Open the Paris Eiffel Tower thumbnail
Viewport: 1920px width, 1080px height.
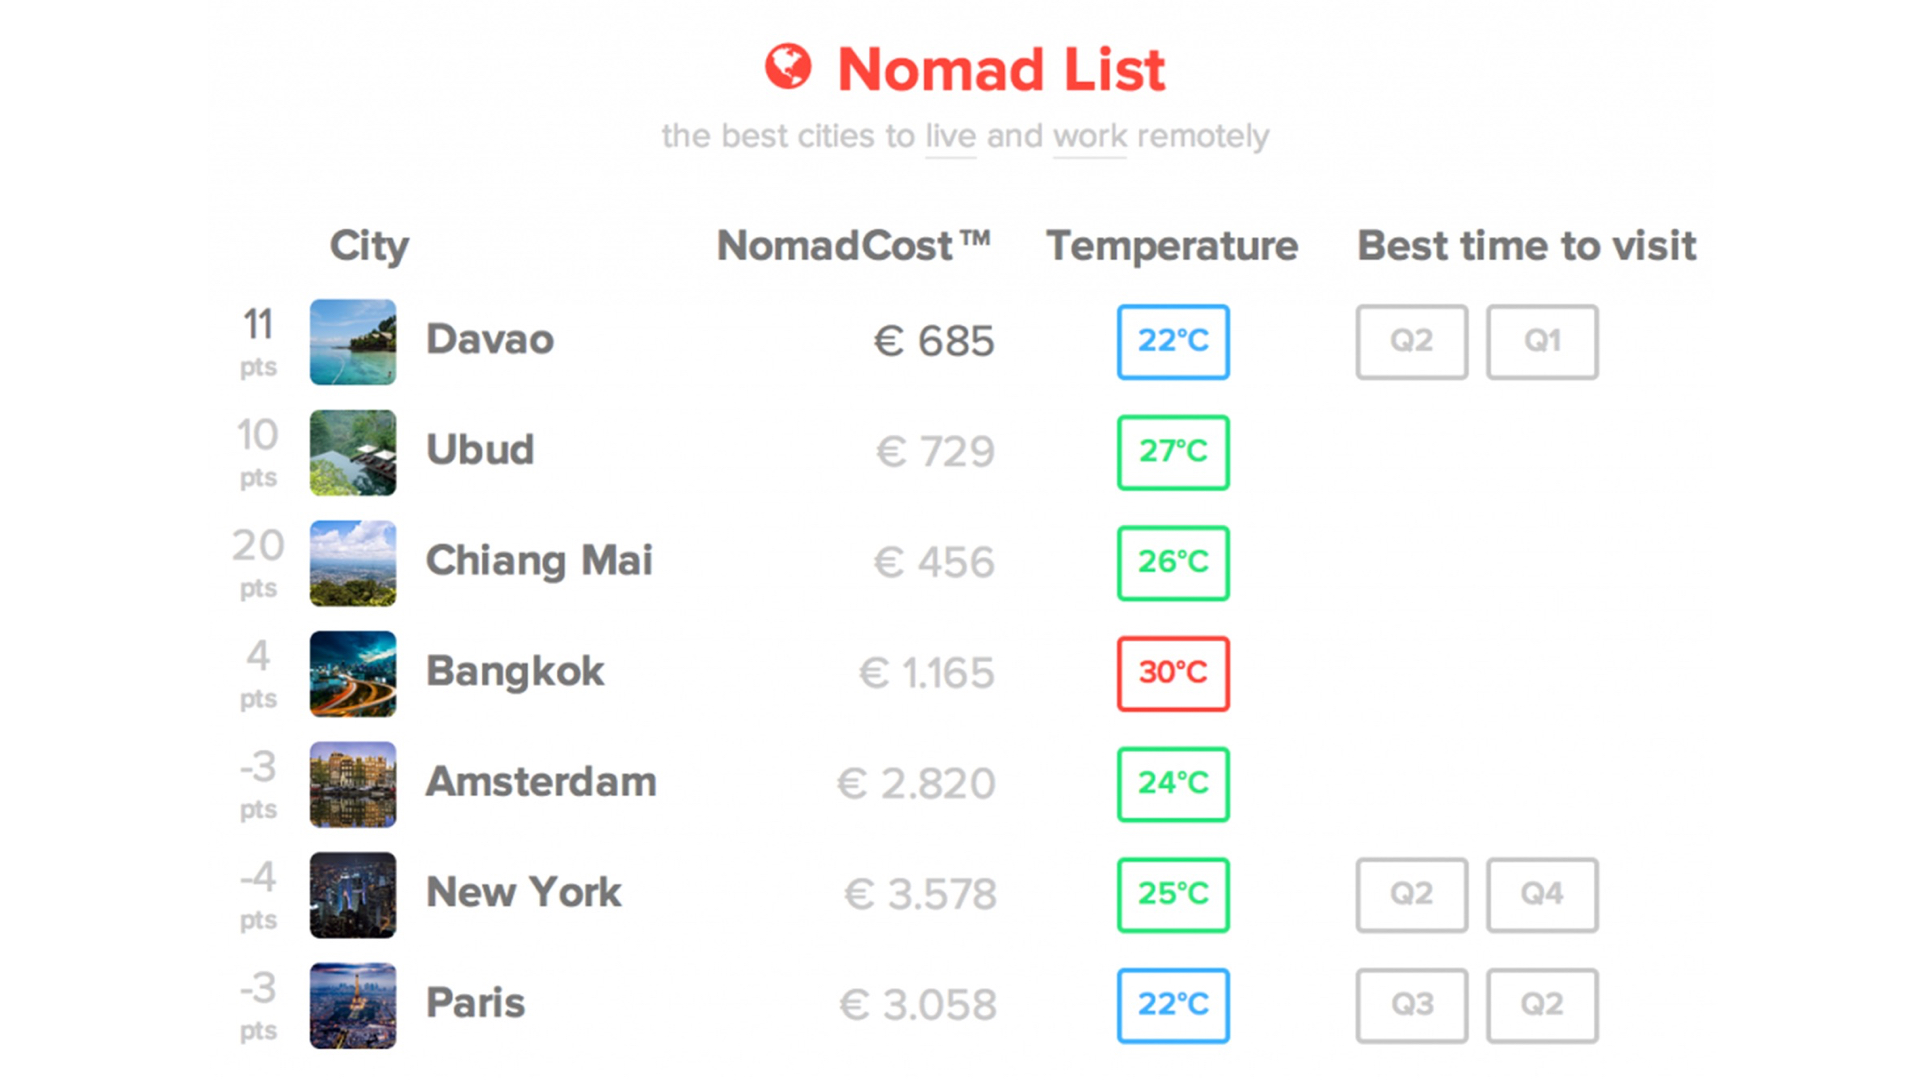click(353, 1006)
